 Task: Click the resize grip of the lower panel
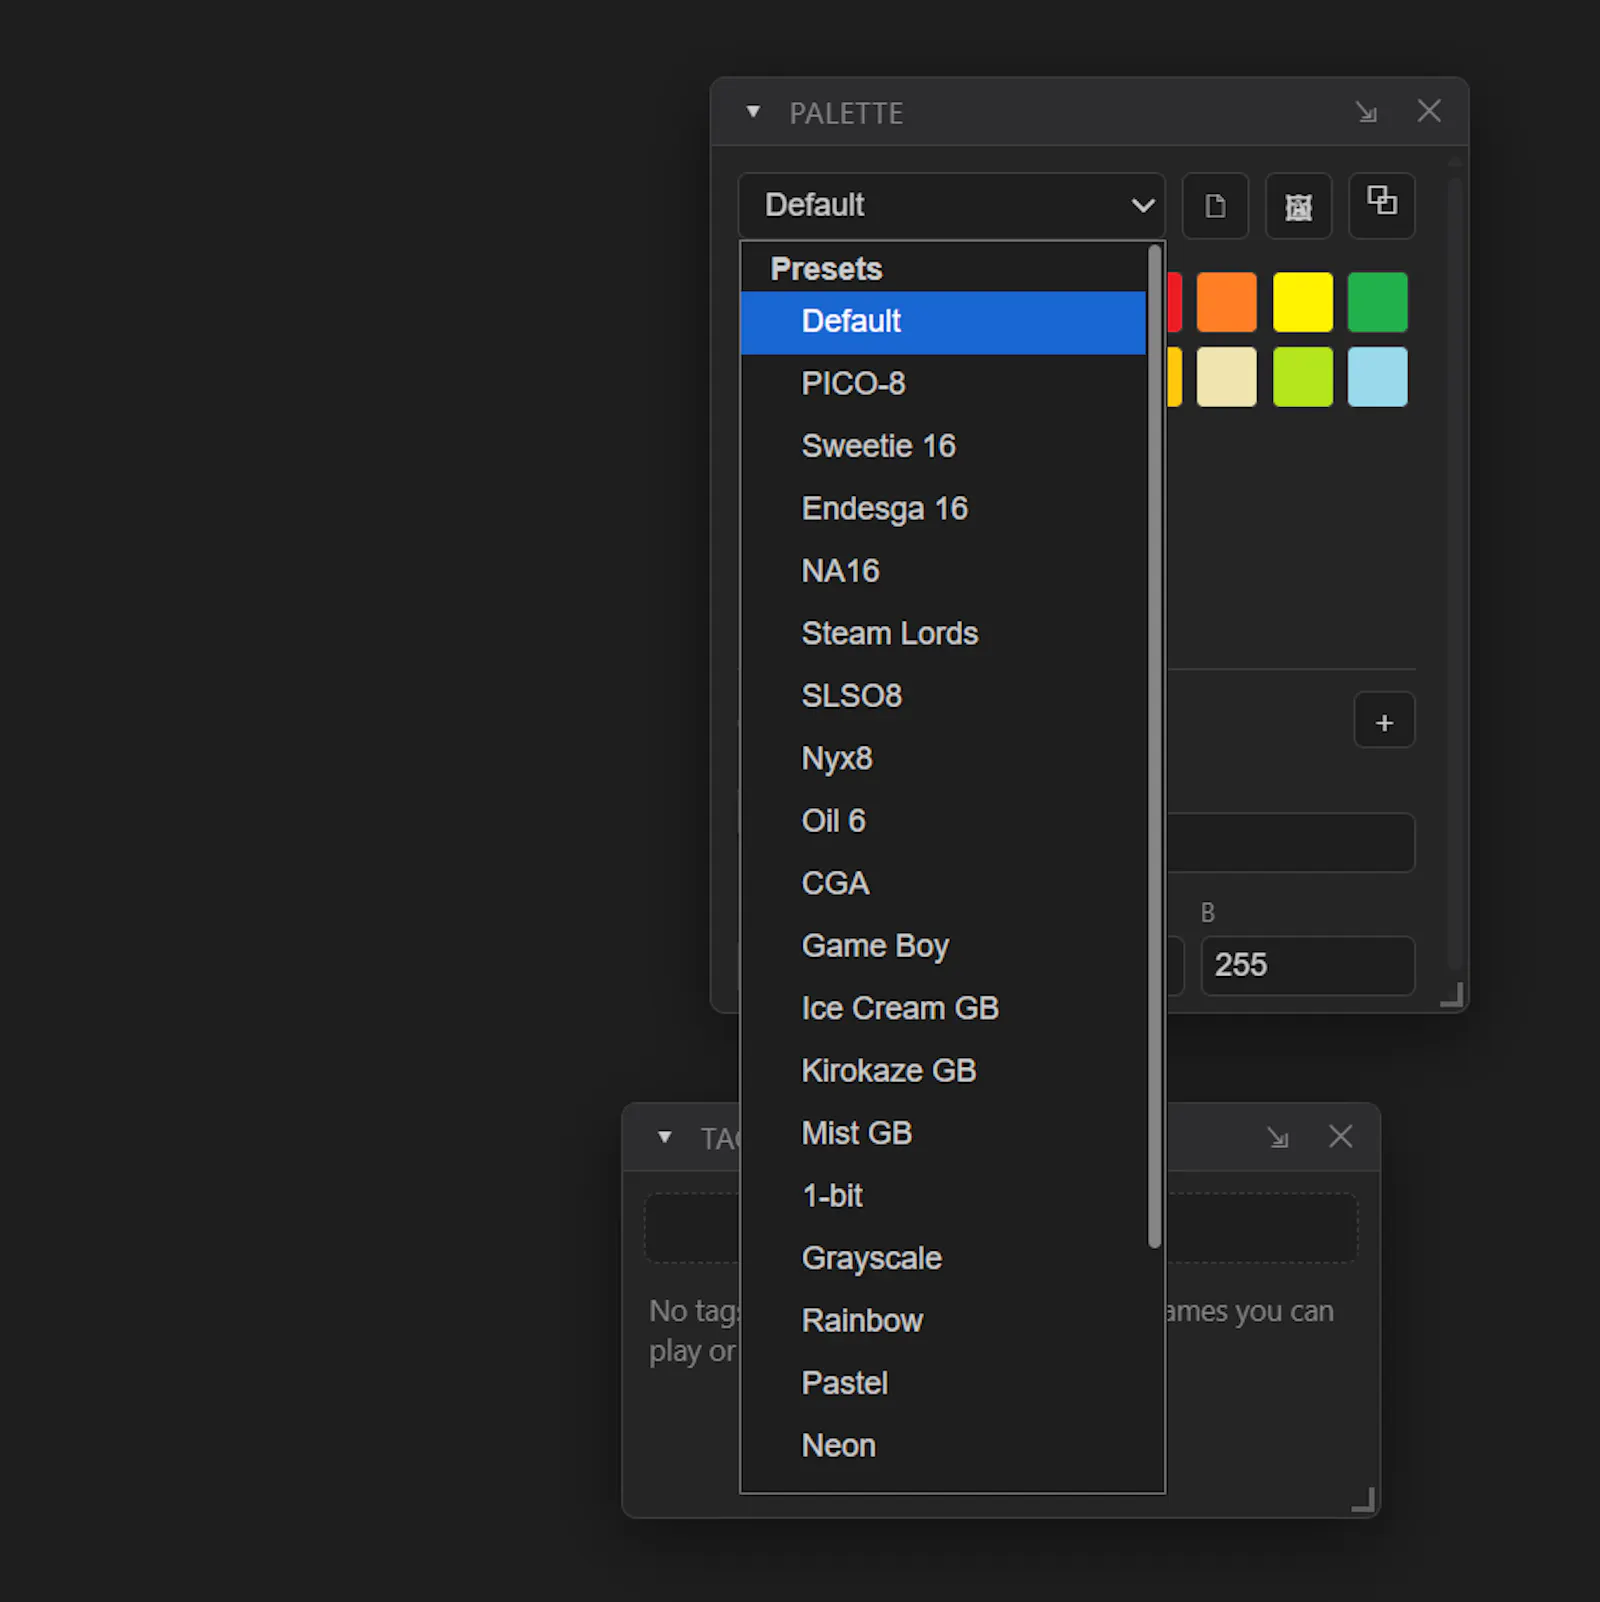pyautogui.click(x=1363, y=1500)
